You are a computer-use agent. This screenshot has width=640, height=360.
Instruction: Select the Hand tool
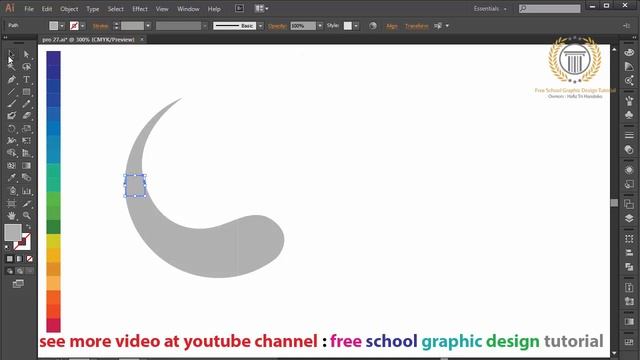[x=11, y=216]
